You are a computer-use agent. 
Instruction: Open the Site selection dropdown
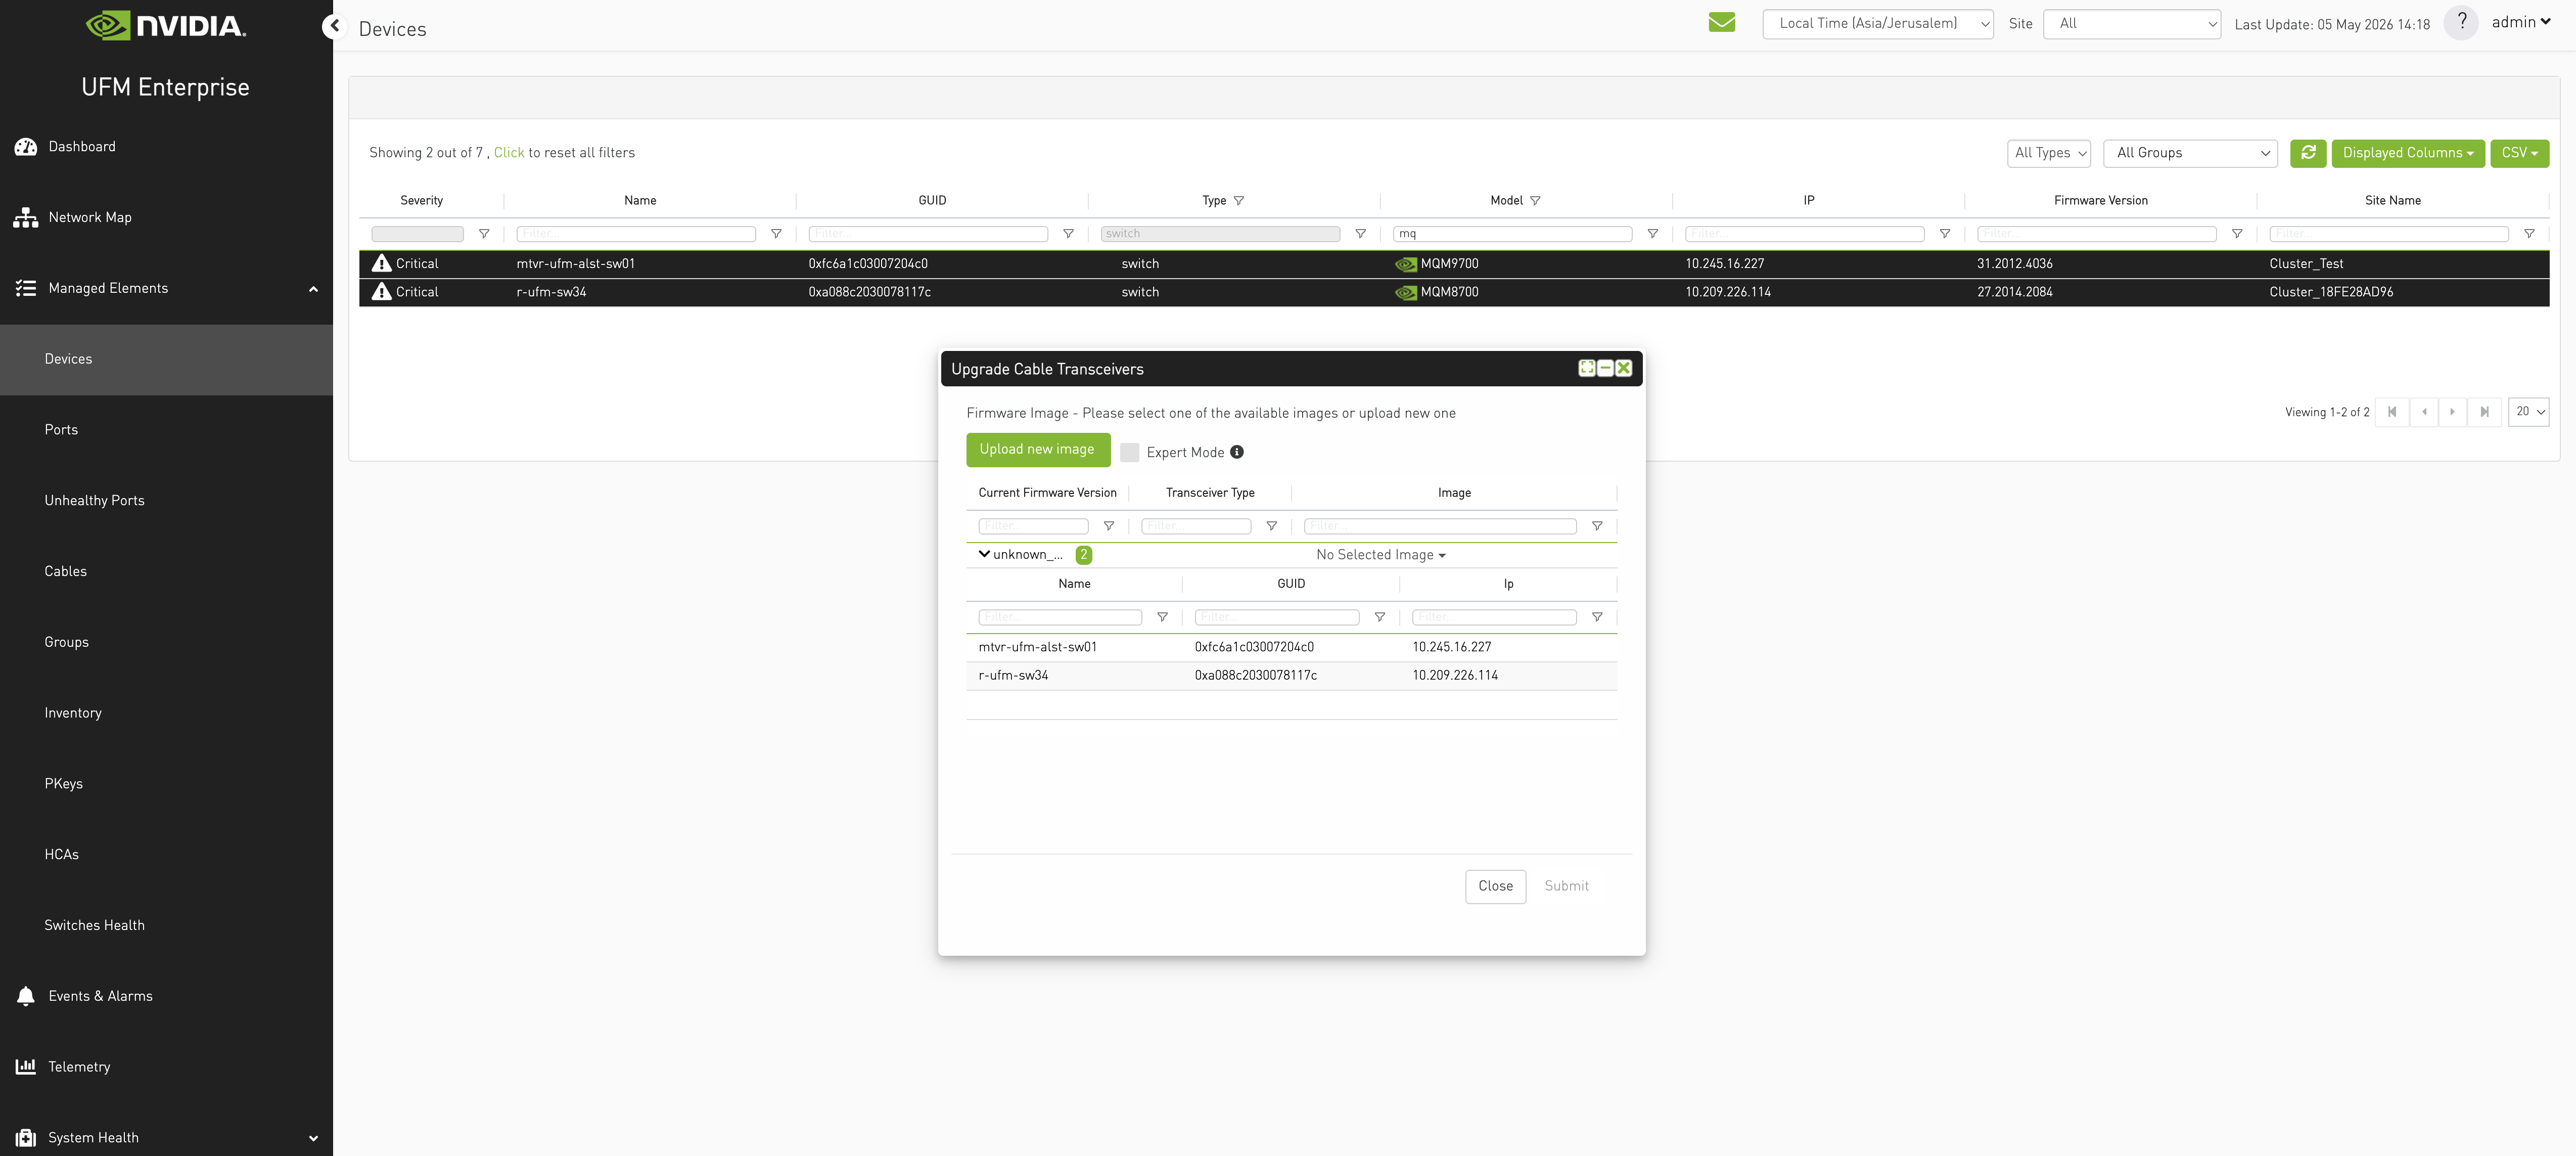click(2132, 24)
